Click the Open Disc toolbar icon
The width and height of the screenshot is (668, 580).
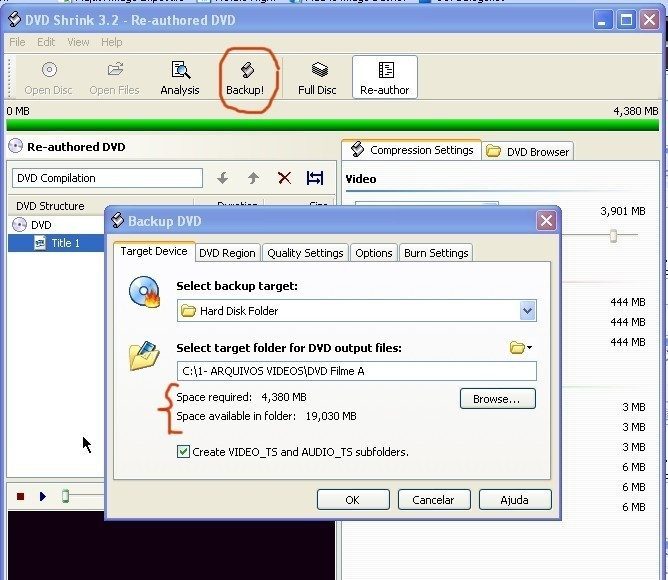49,78
